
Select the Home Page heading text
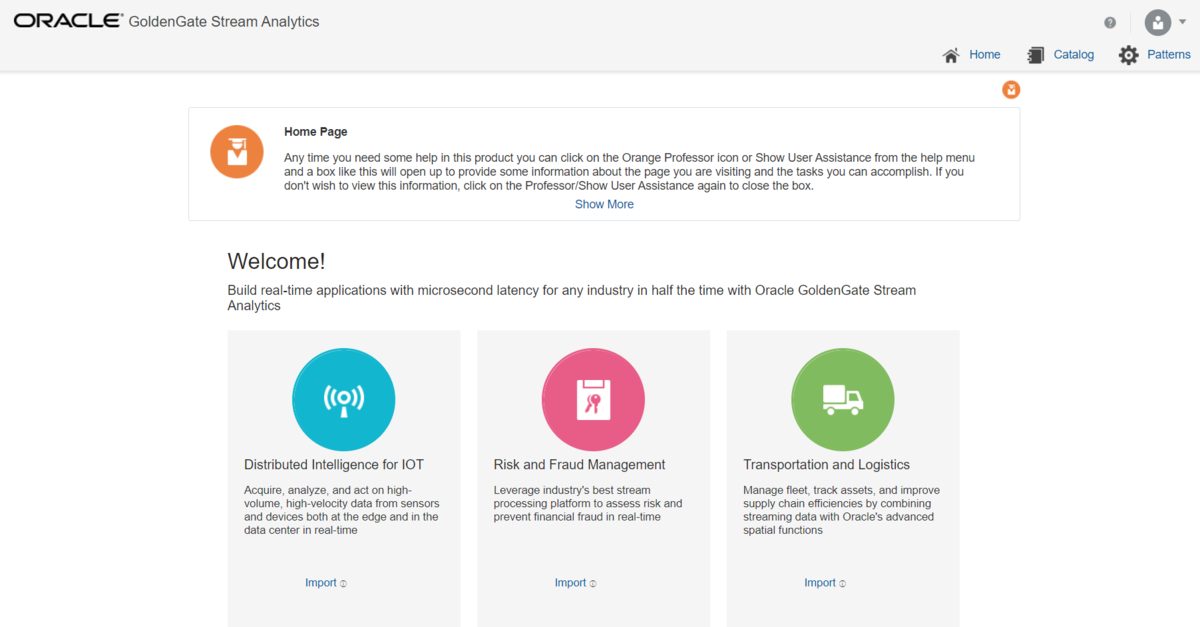tap(316, 132)
